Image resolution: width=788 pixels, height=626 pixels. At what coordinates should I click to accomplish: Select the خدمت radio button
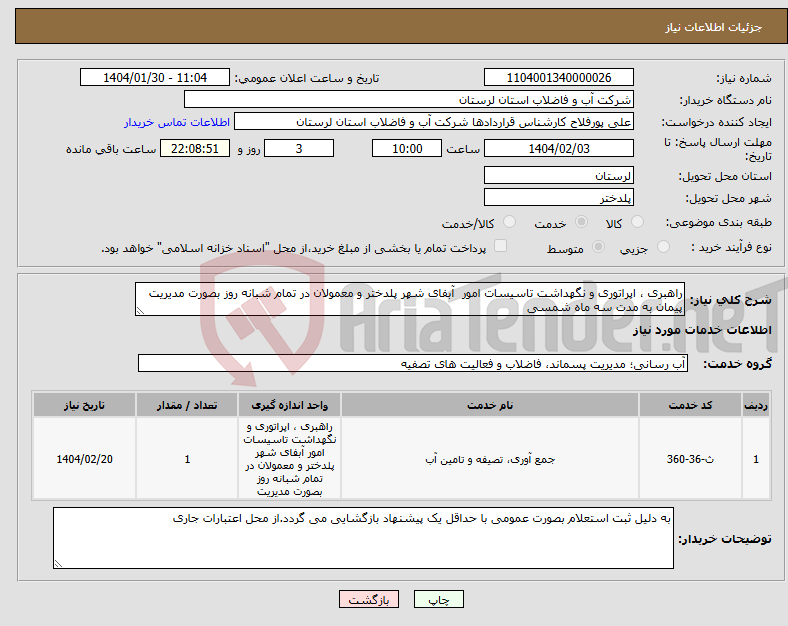coord(581,222)
